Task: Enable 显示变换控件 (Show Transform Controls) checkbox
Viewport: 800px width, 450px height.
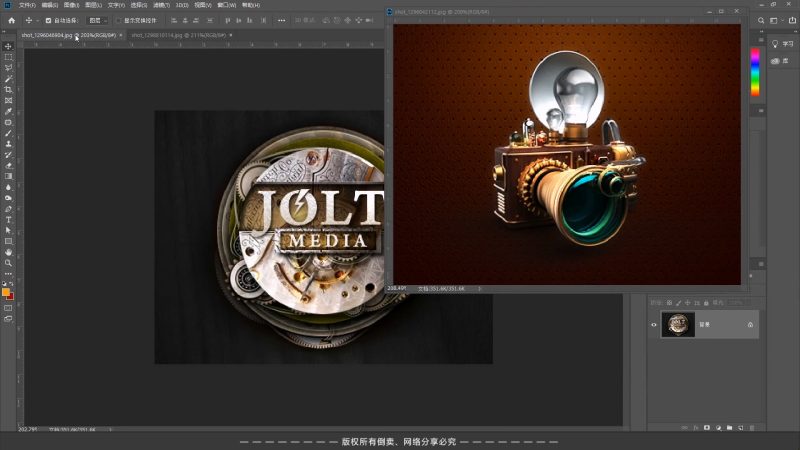Action: pos(118,20)
